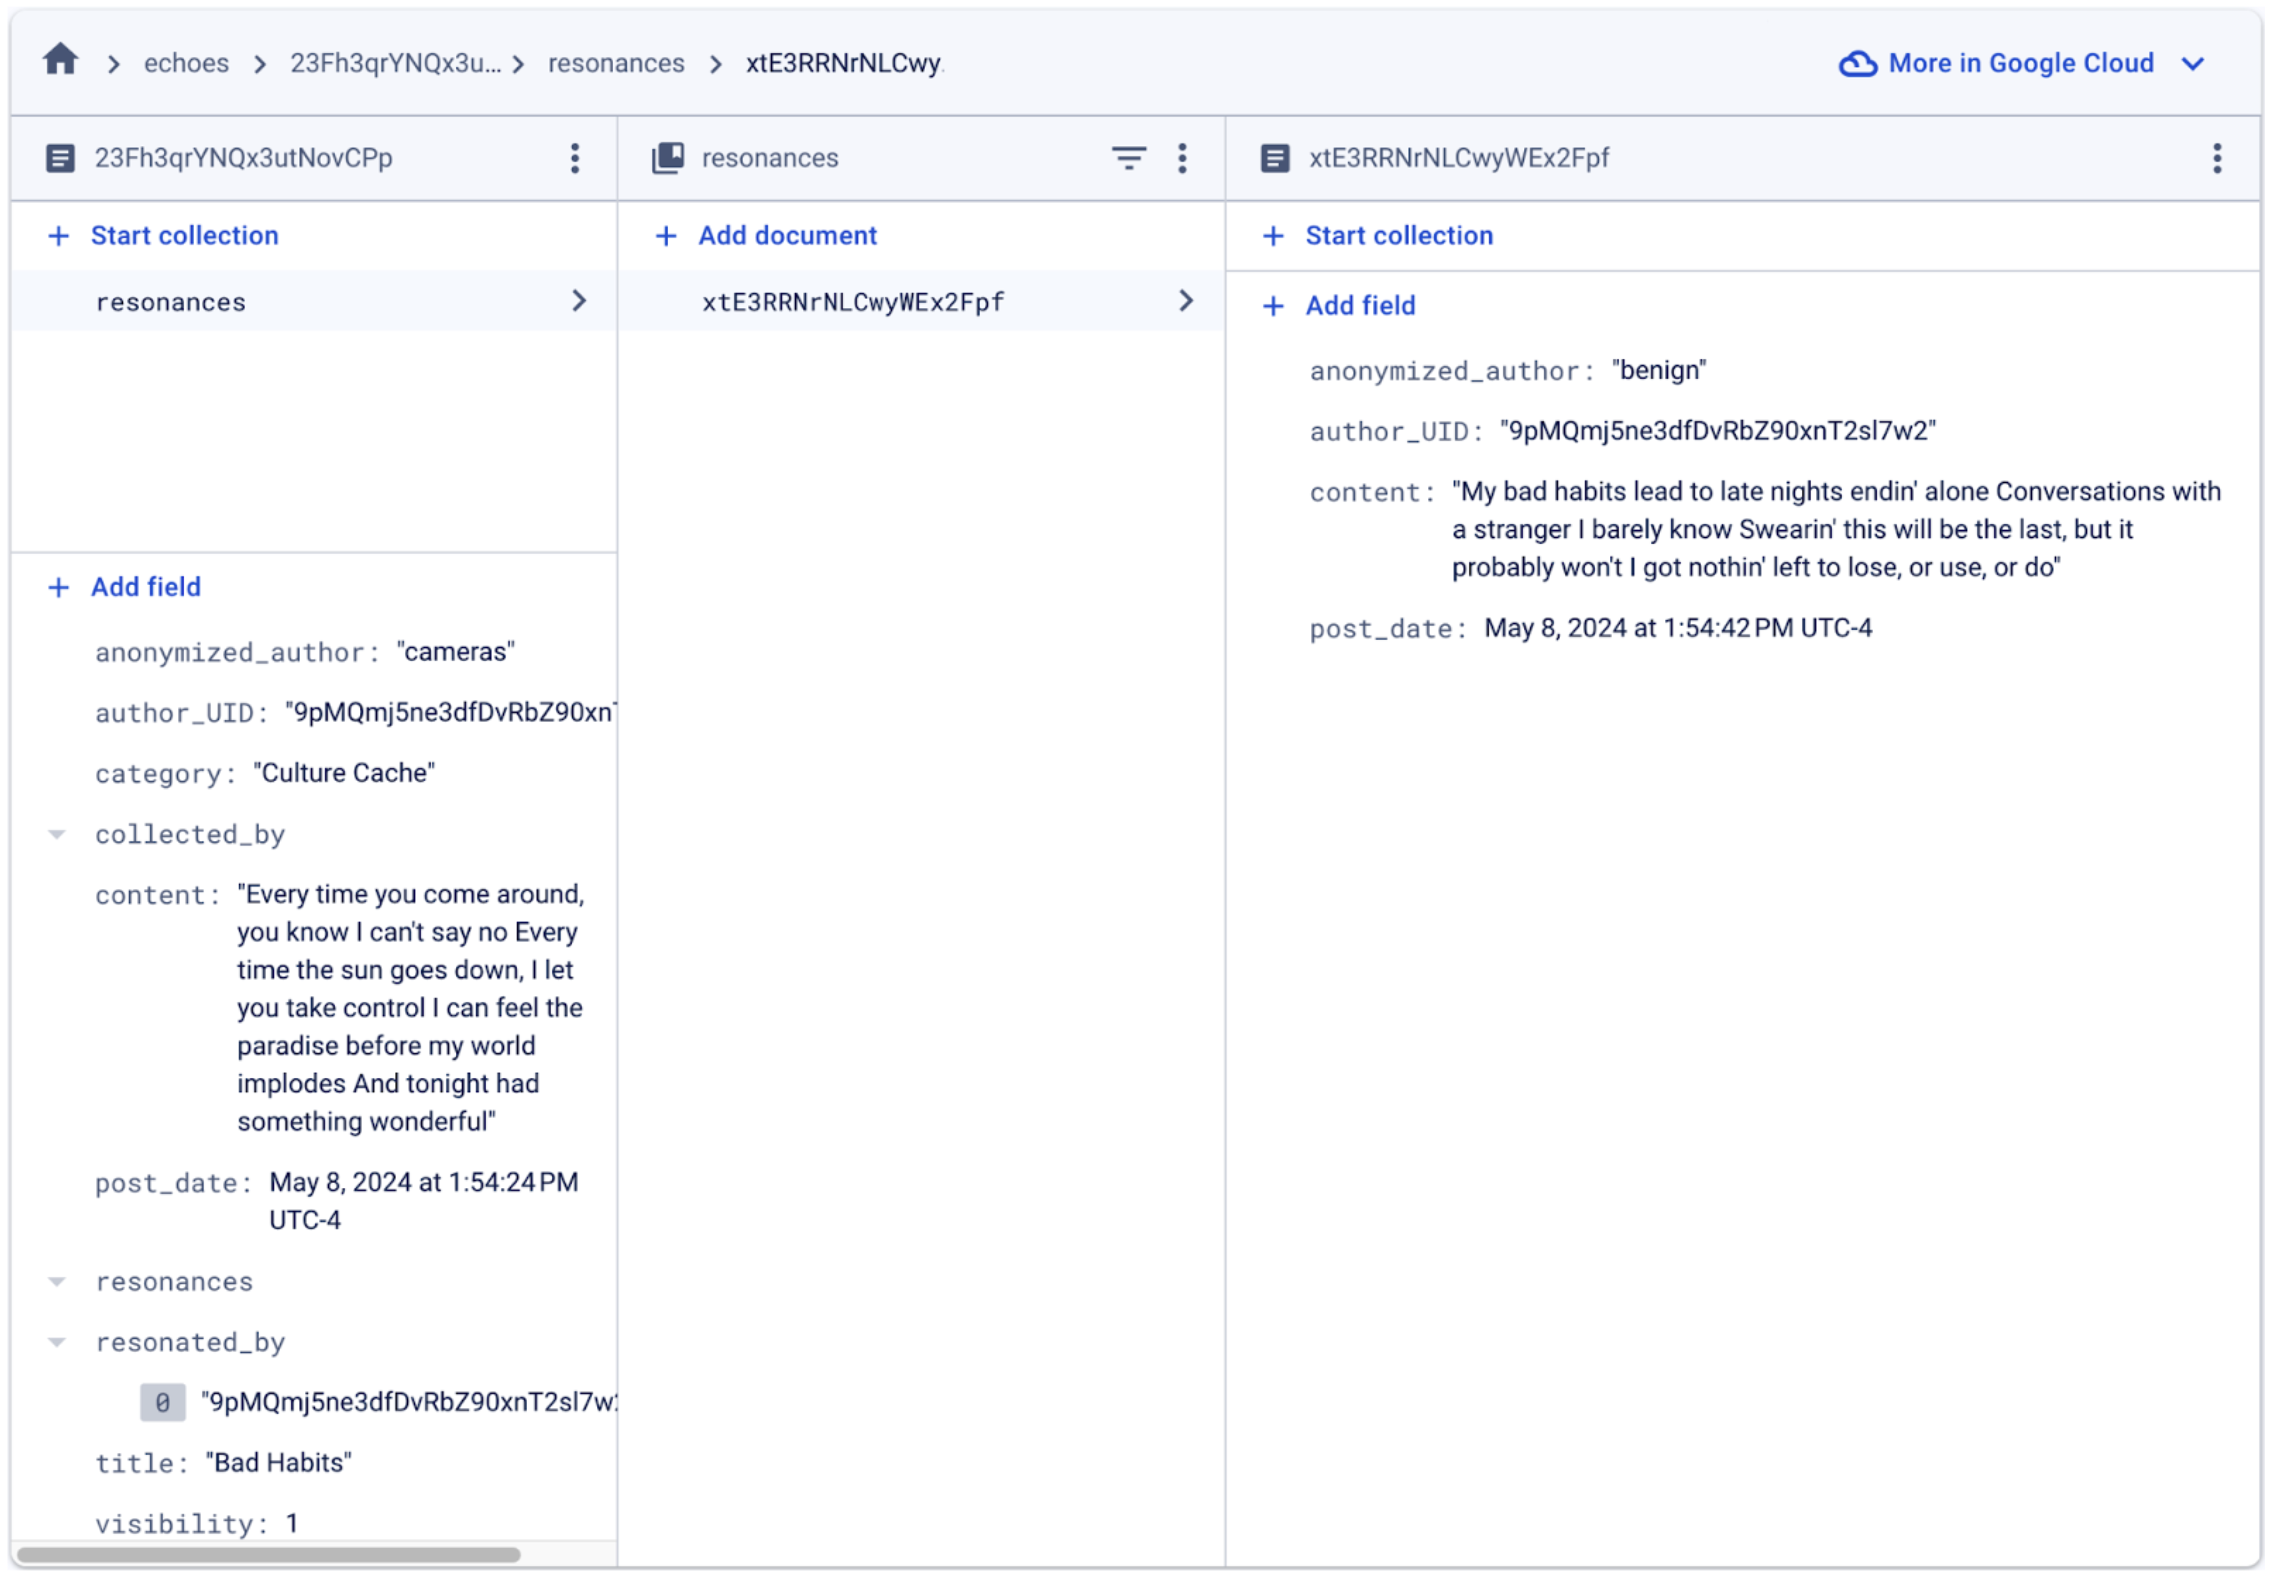Add a field to document xtE3RRNrNLCwyWEx2Fpf
Screen dimensions: 2274x1578
[x=1340, y=305]
